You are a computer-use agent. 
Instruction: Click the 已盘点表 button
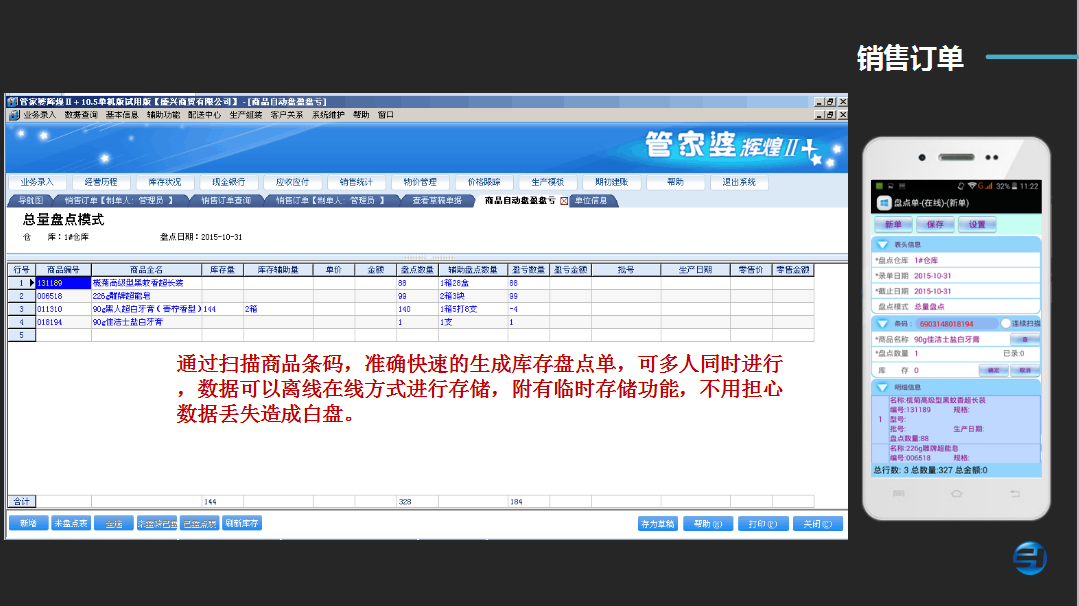(x=200, y=523)
